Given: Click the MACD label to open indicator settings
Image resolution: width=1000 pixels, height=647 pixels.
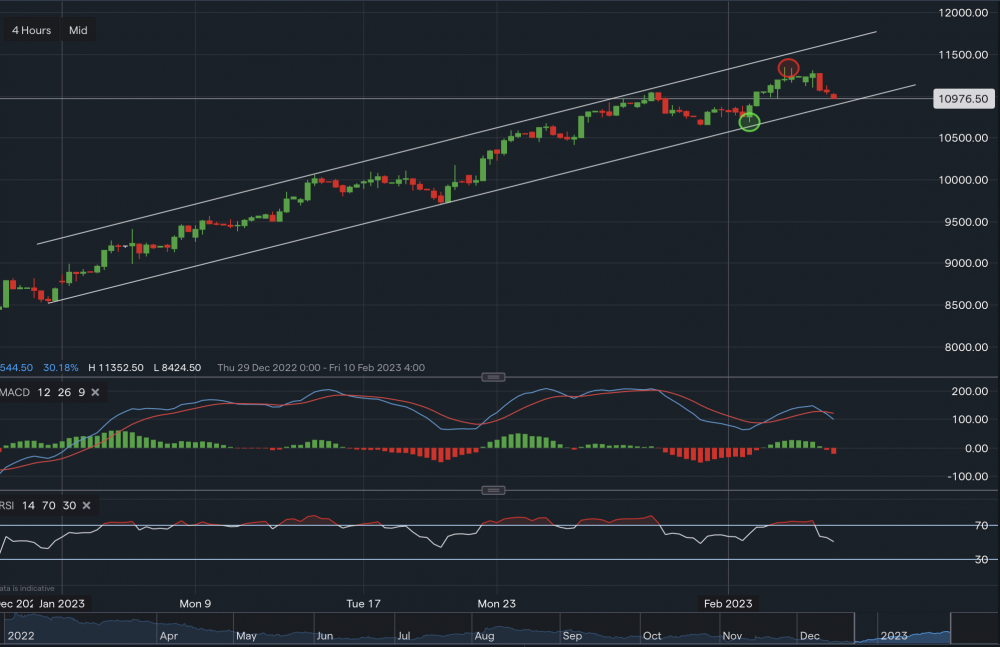Looking at the screenshot, I should (14, 392).
